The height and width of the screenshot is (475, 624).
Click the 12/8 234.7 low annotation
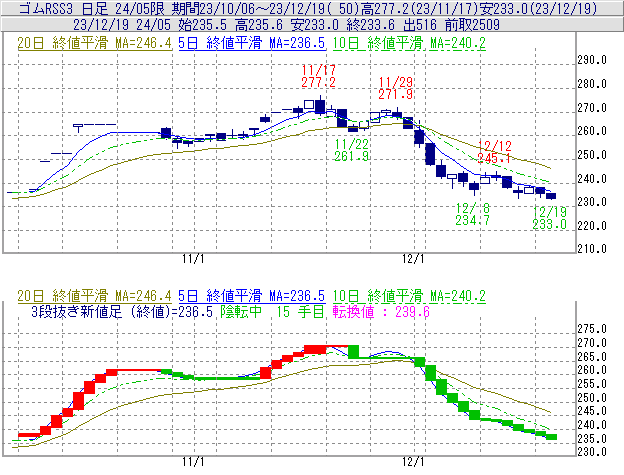point(473,214)
